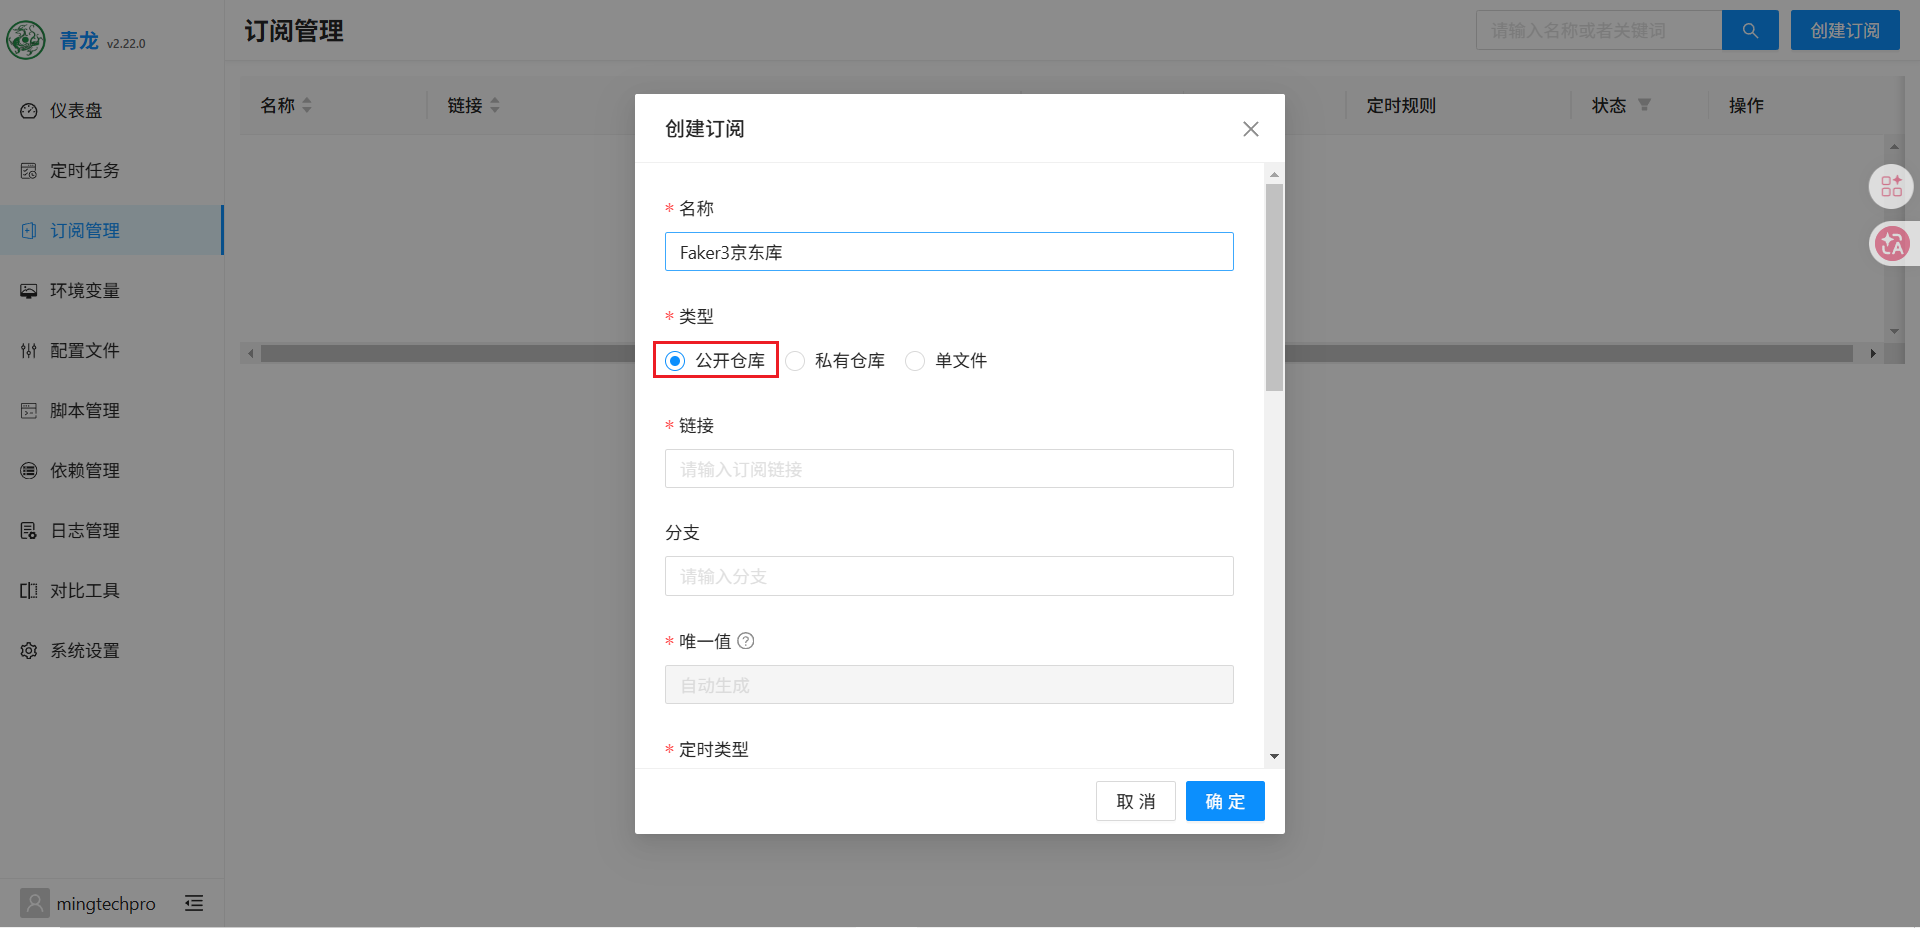Viewport: 1920px width, 928px height.
Task: Focus the top search keyword field
Action: tap(1598, 30)
